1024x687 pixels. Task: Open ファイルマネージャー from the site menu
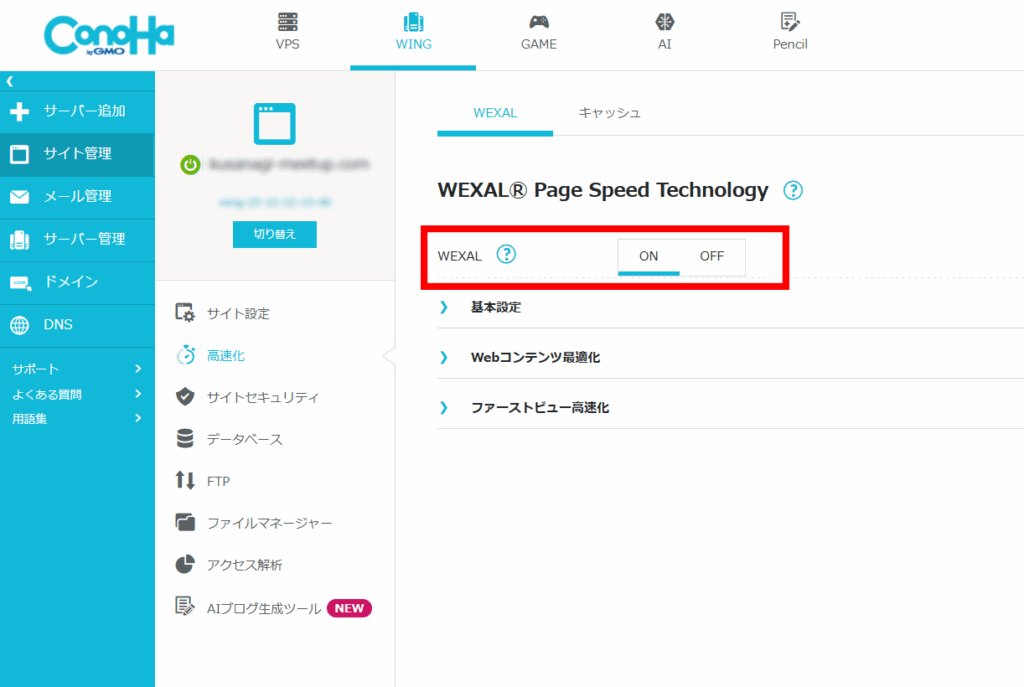click(268, 523)
